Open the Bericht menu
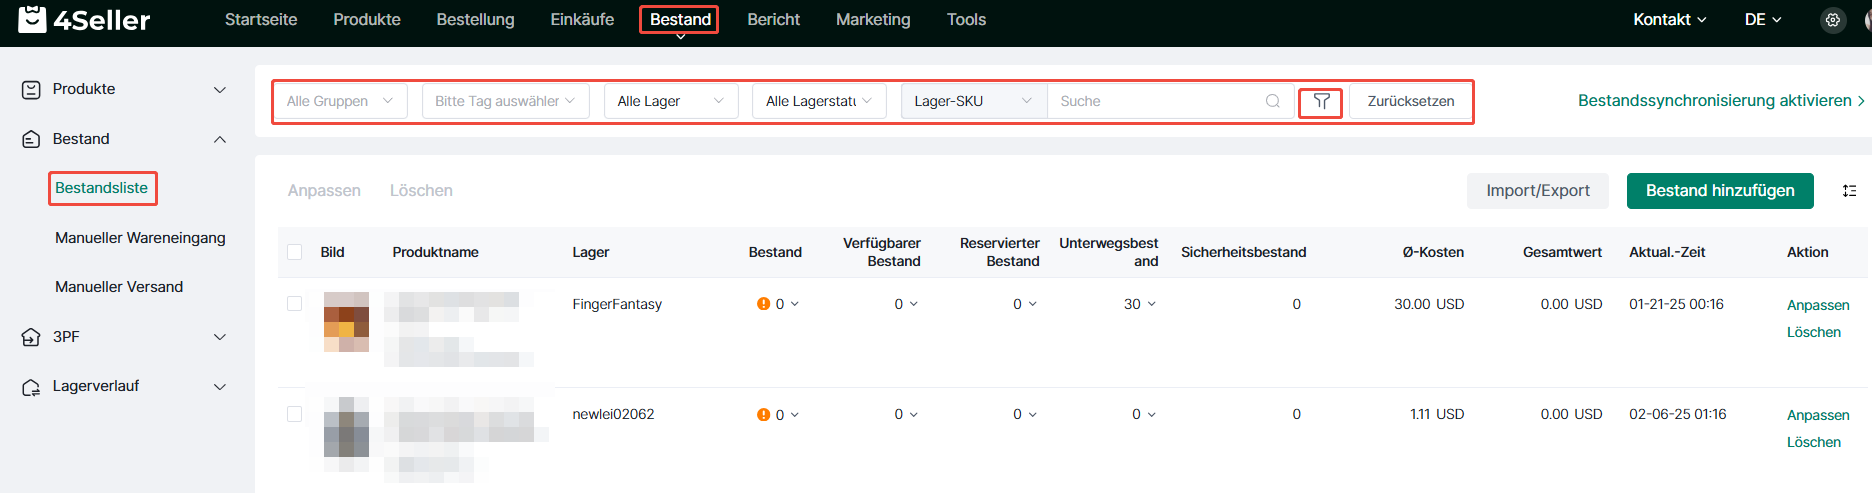Viewport: 1872px width, 493px height. [773, 20]
